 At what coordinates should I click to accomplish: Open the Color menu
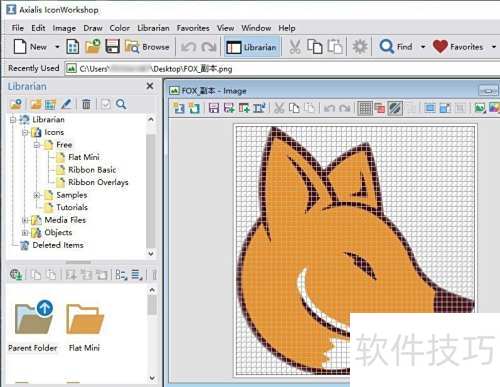pos(120,28)
